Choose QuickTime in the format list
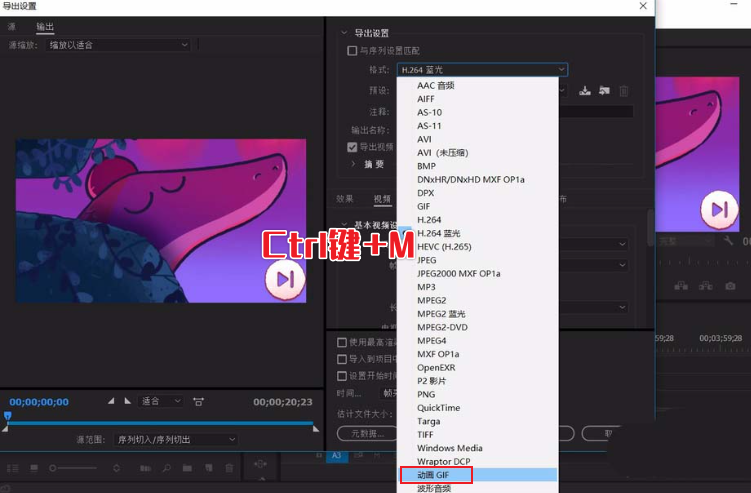This screenshot has width=751, height=493. coord(438,408)
